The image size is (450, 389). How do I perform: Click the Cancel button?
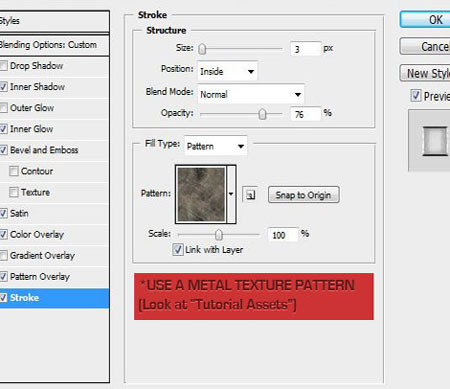[x=425, y=46]
